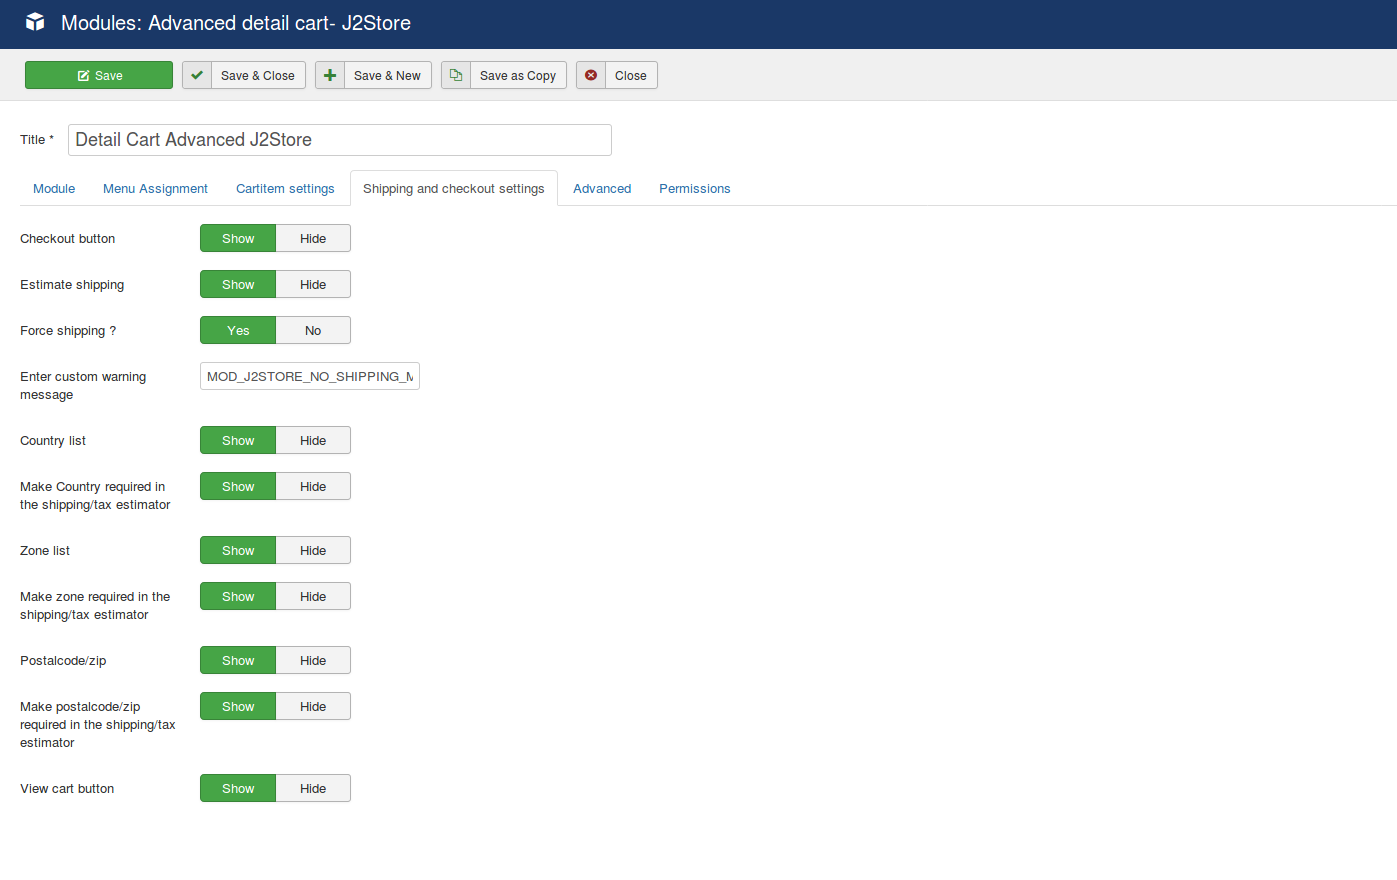Screen dimensions: 1397x880
Task: Click the 'Zone list' label
Action: 45,551
